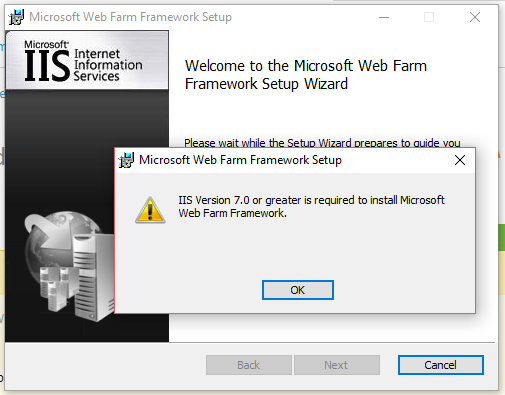The width and height of the screenshot is (505, 395).
Task: Click the greyed-out Next button
Action: [337, 365]
